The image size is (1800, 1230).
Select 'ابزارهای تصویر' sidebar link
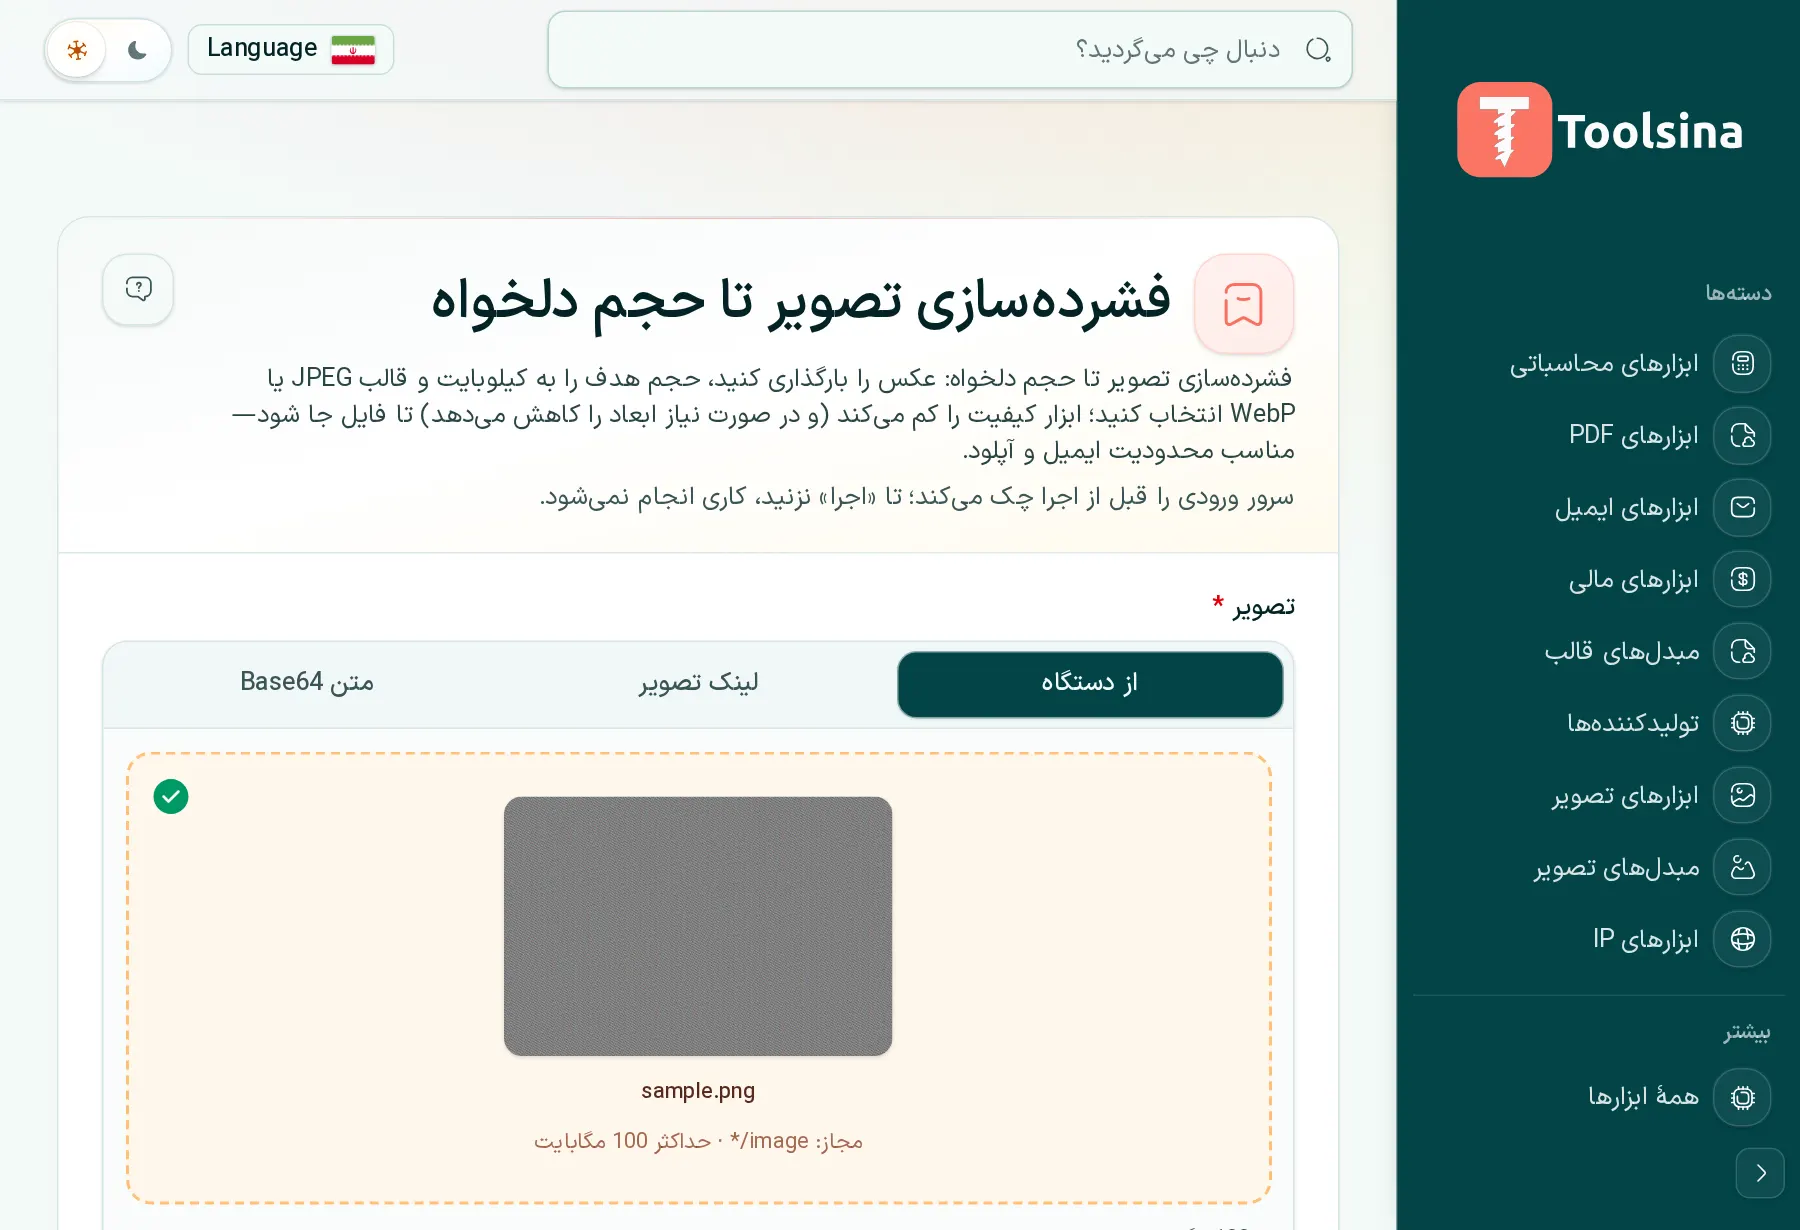(x=1626, y=795)
